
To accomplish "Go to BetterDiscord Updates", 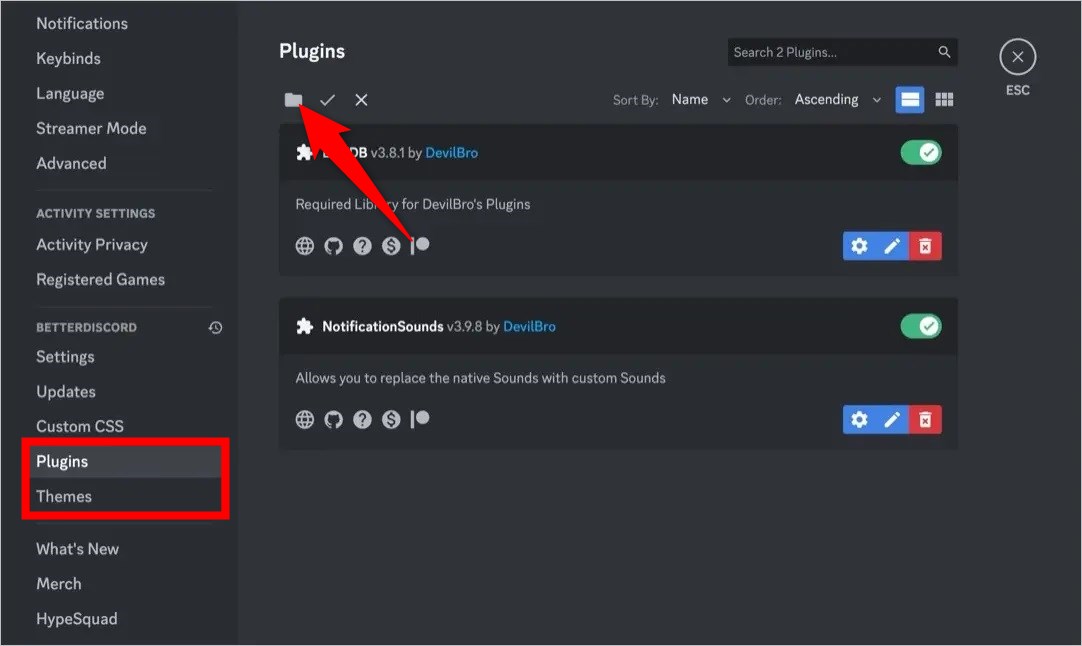I will [65, 391].
